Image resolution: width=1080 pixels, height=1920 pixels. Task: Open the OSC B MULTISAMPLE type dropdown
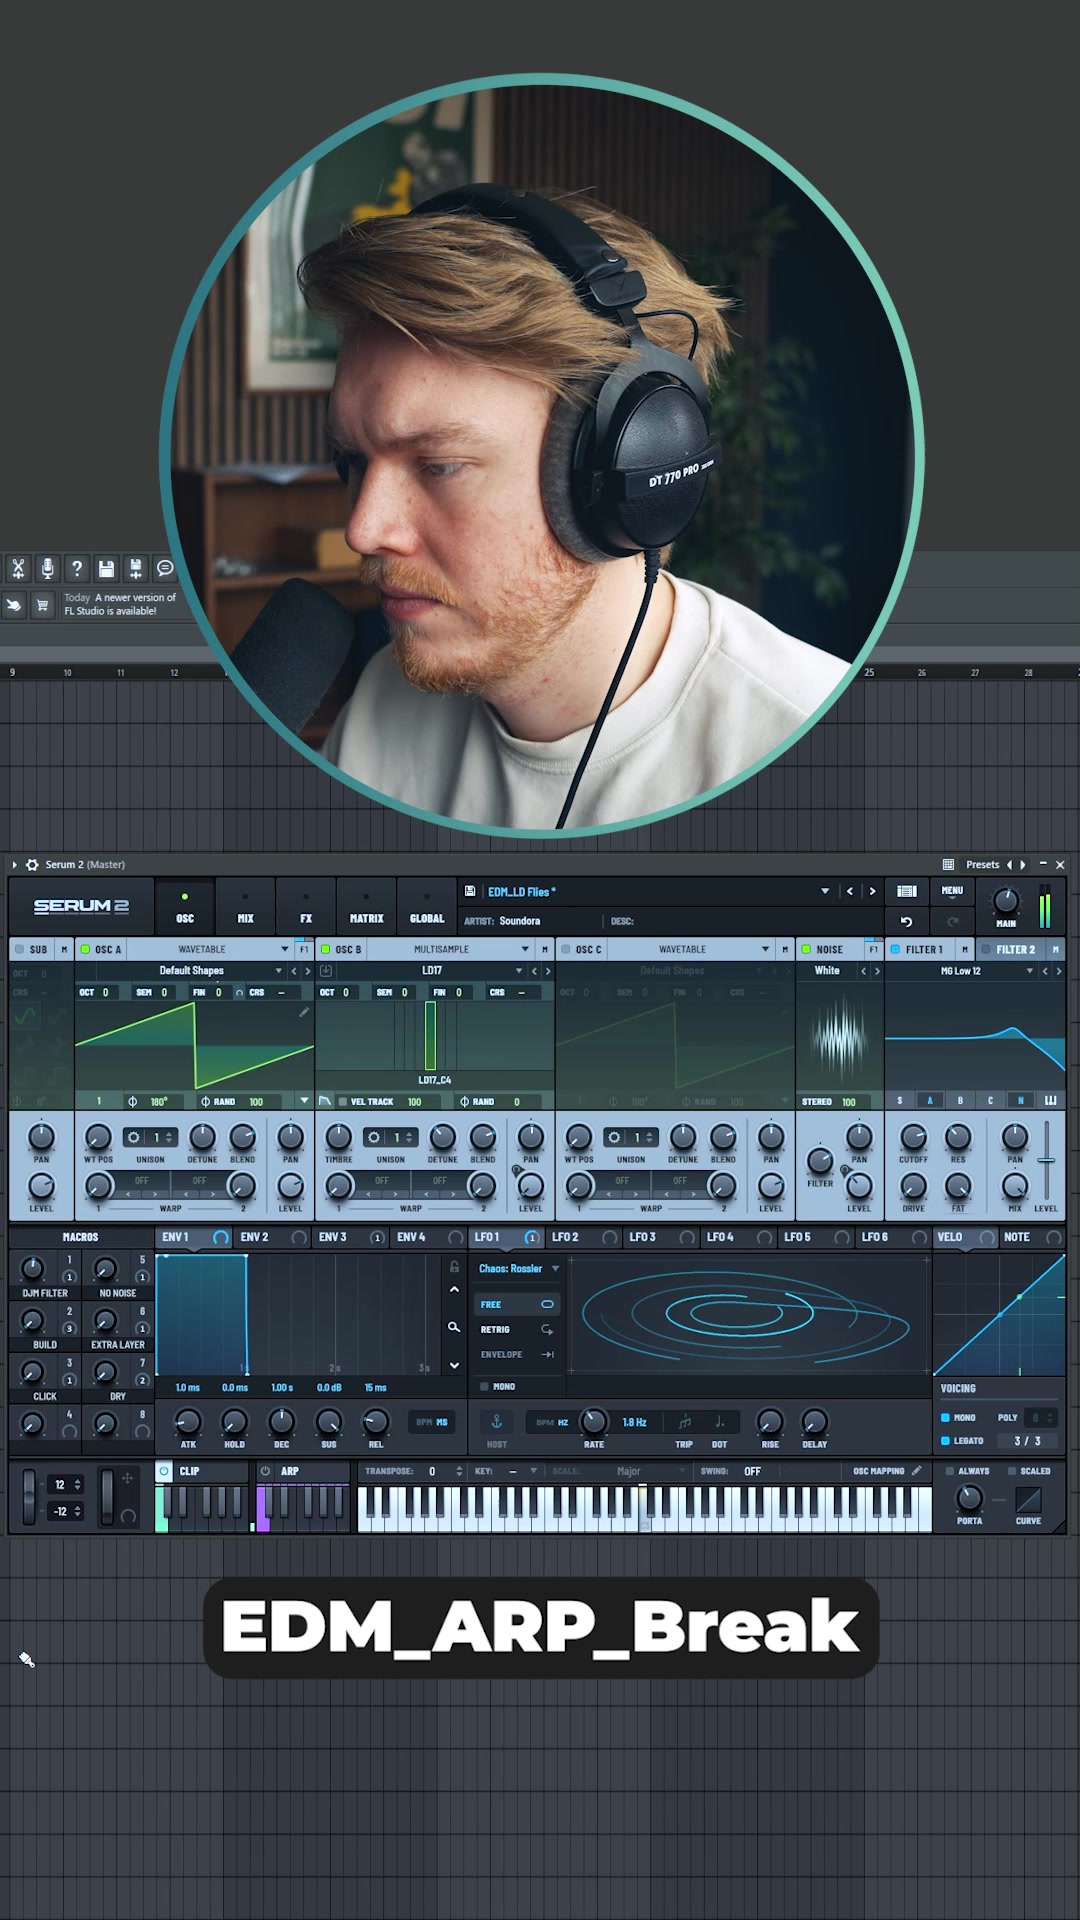450,949
